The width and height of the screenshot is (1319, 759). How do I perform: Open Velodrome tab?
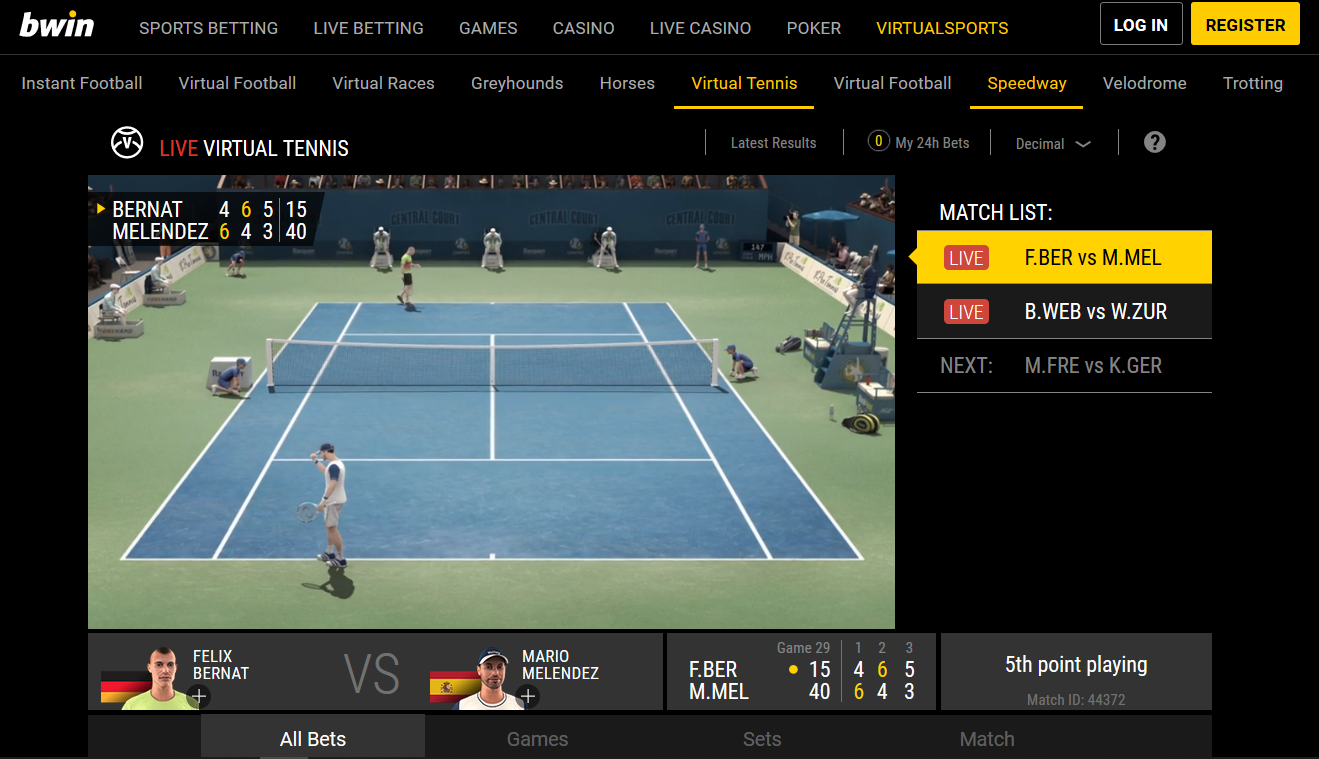(x=1144, y=83)
